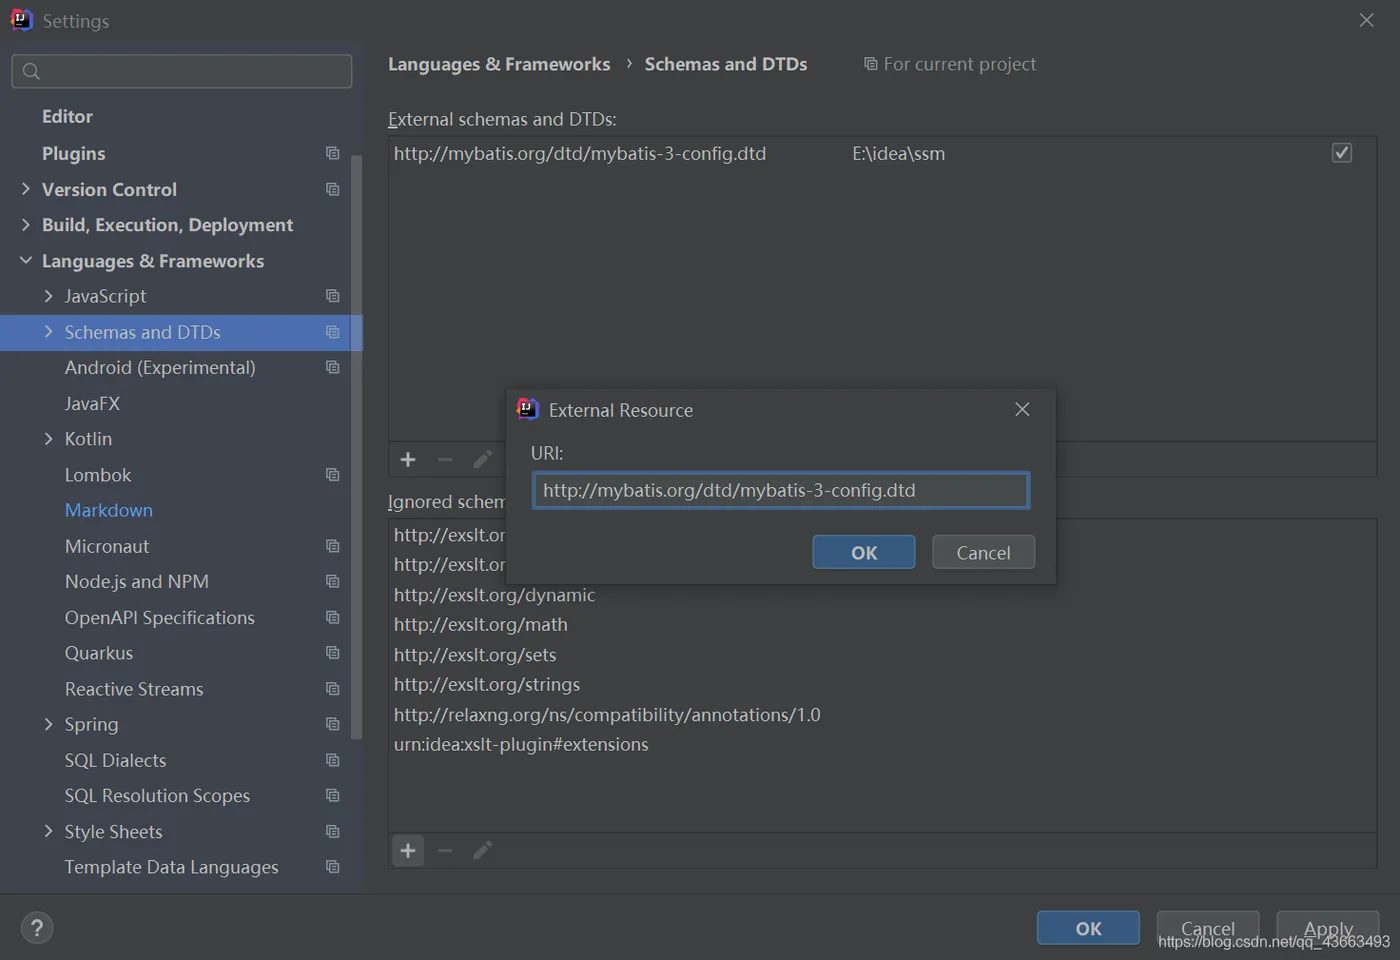Expand the Kotlin tree node
1400x960 pixels.
[x=49, y=439]
